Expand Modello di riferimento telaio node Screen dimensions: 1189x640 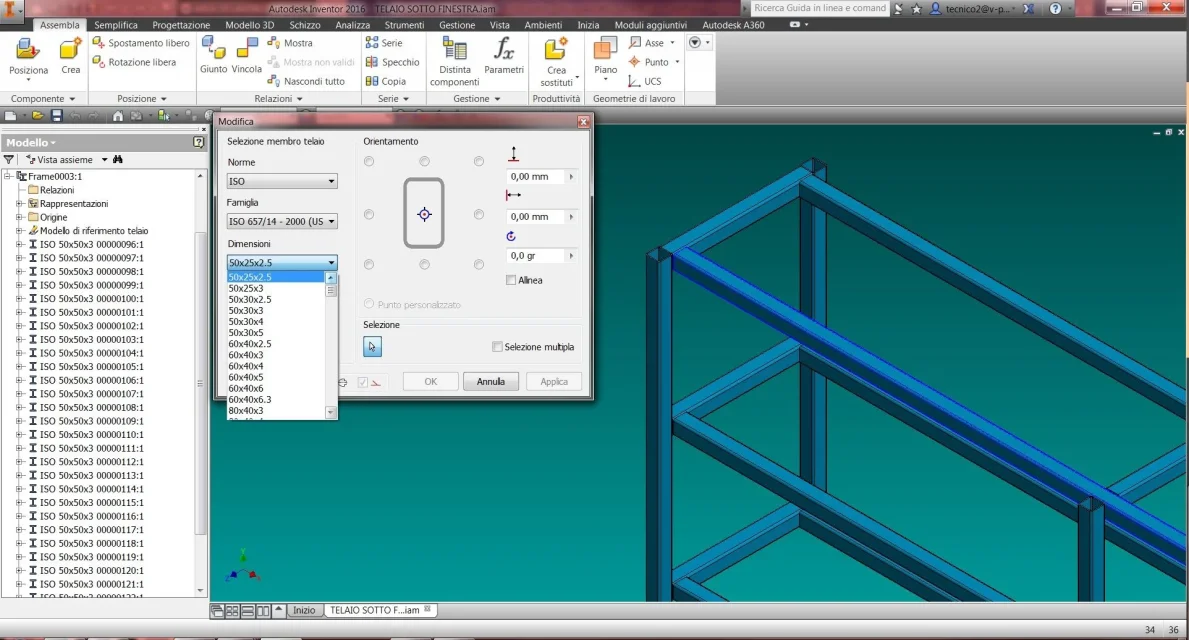[20, 231]
